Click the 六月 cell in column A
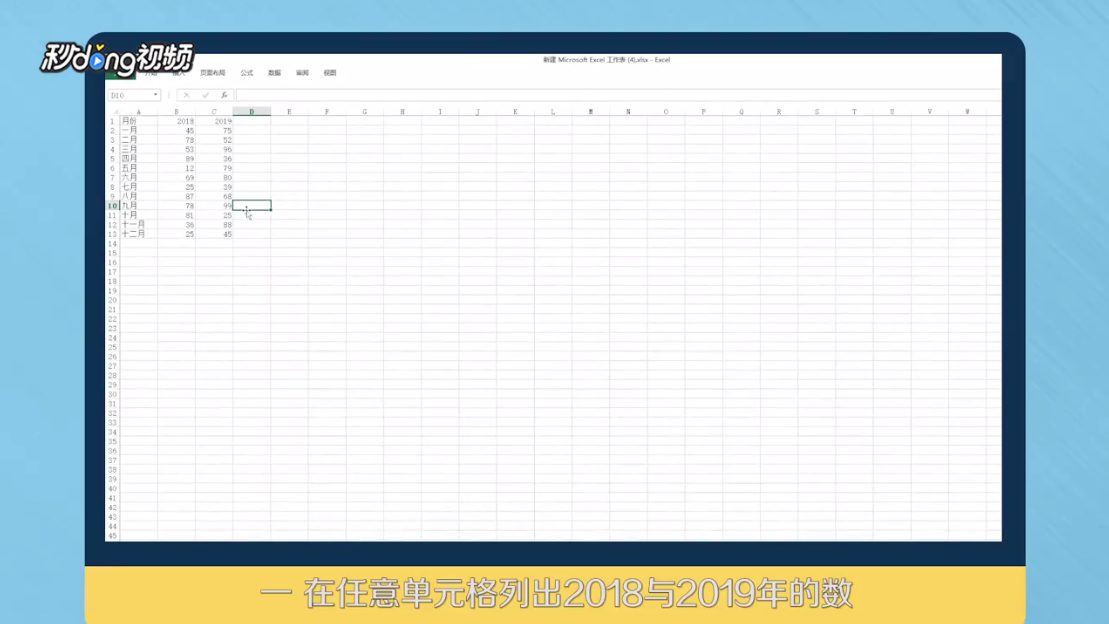This screenshot has height=624, width=1109. click(139, 178)
